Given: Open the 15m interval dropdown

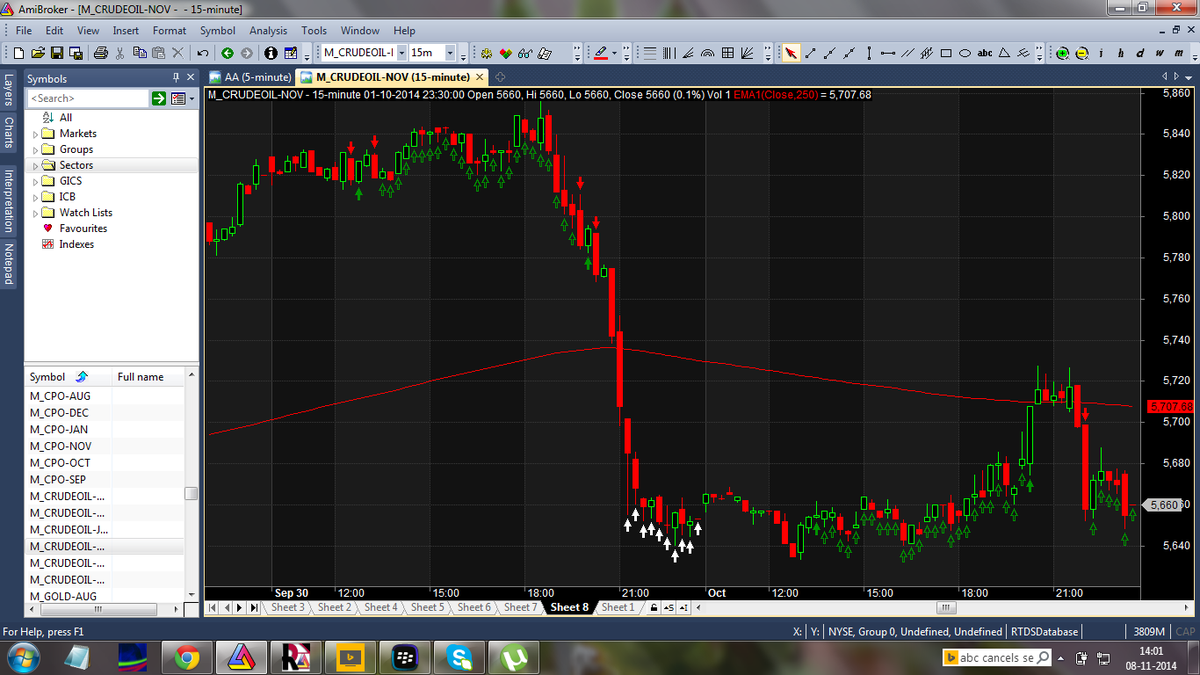Looking at the screenshot, I should 450,52.
